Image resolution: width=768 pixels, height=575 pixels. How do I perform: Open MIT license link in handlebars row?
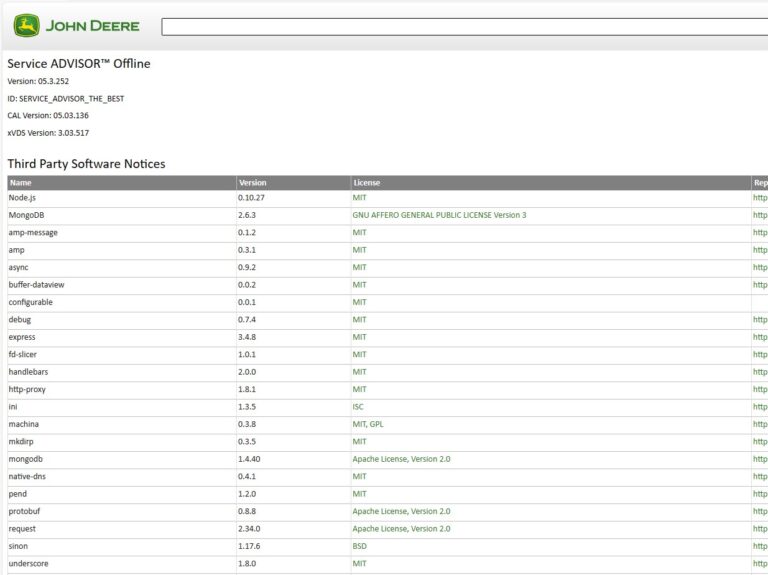[x=359, y=372]
